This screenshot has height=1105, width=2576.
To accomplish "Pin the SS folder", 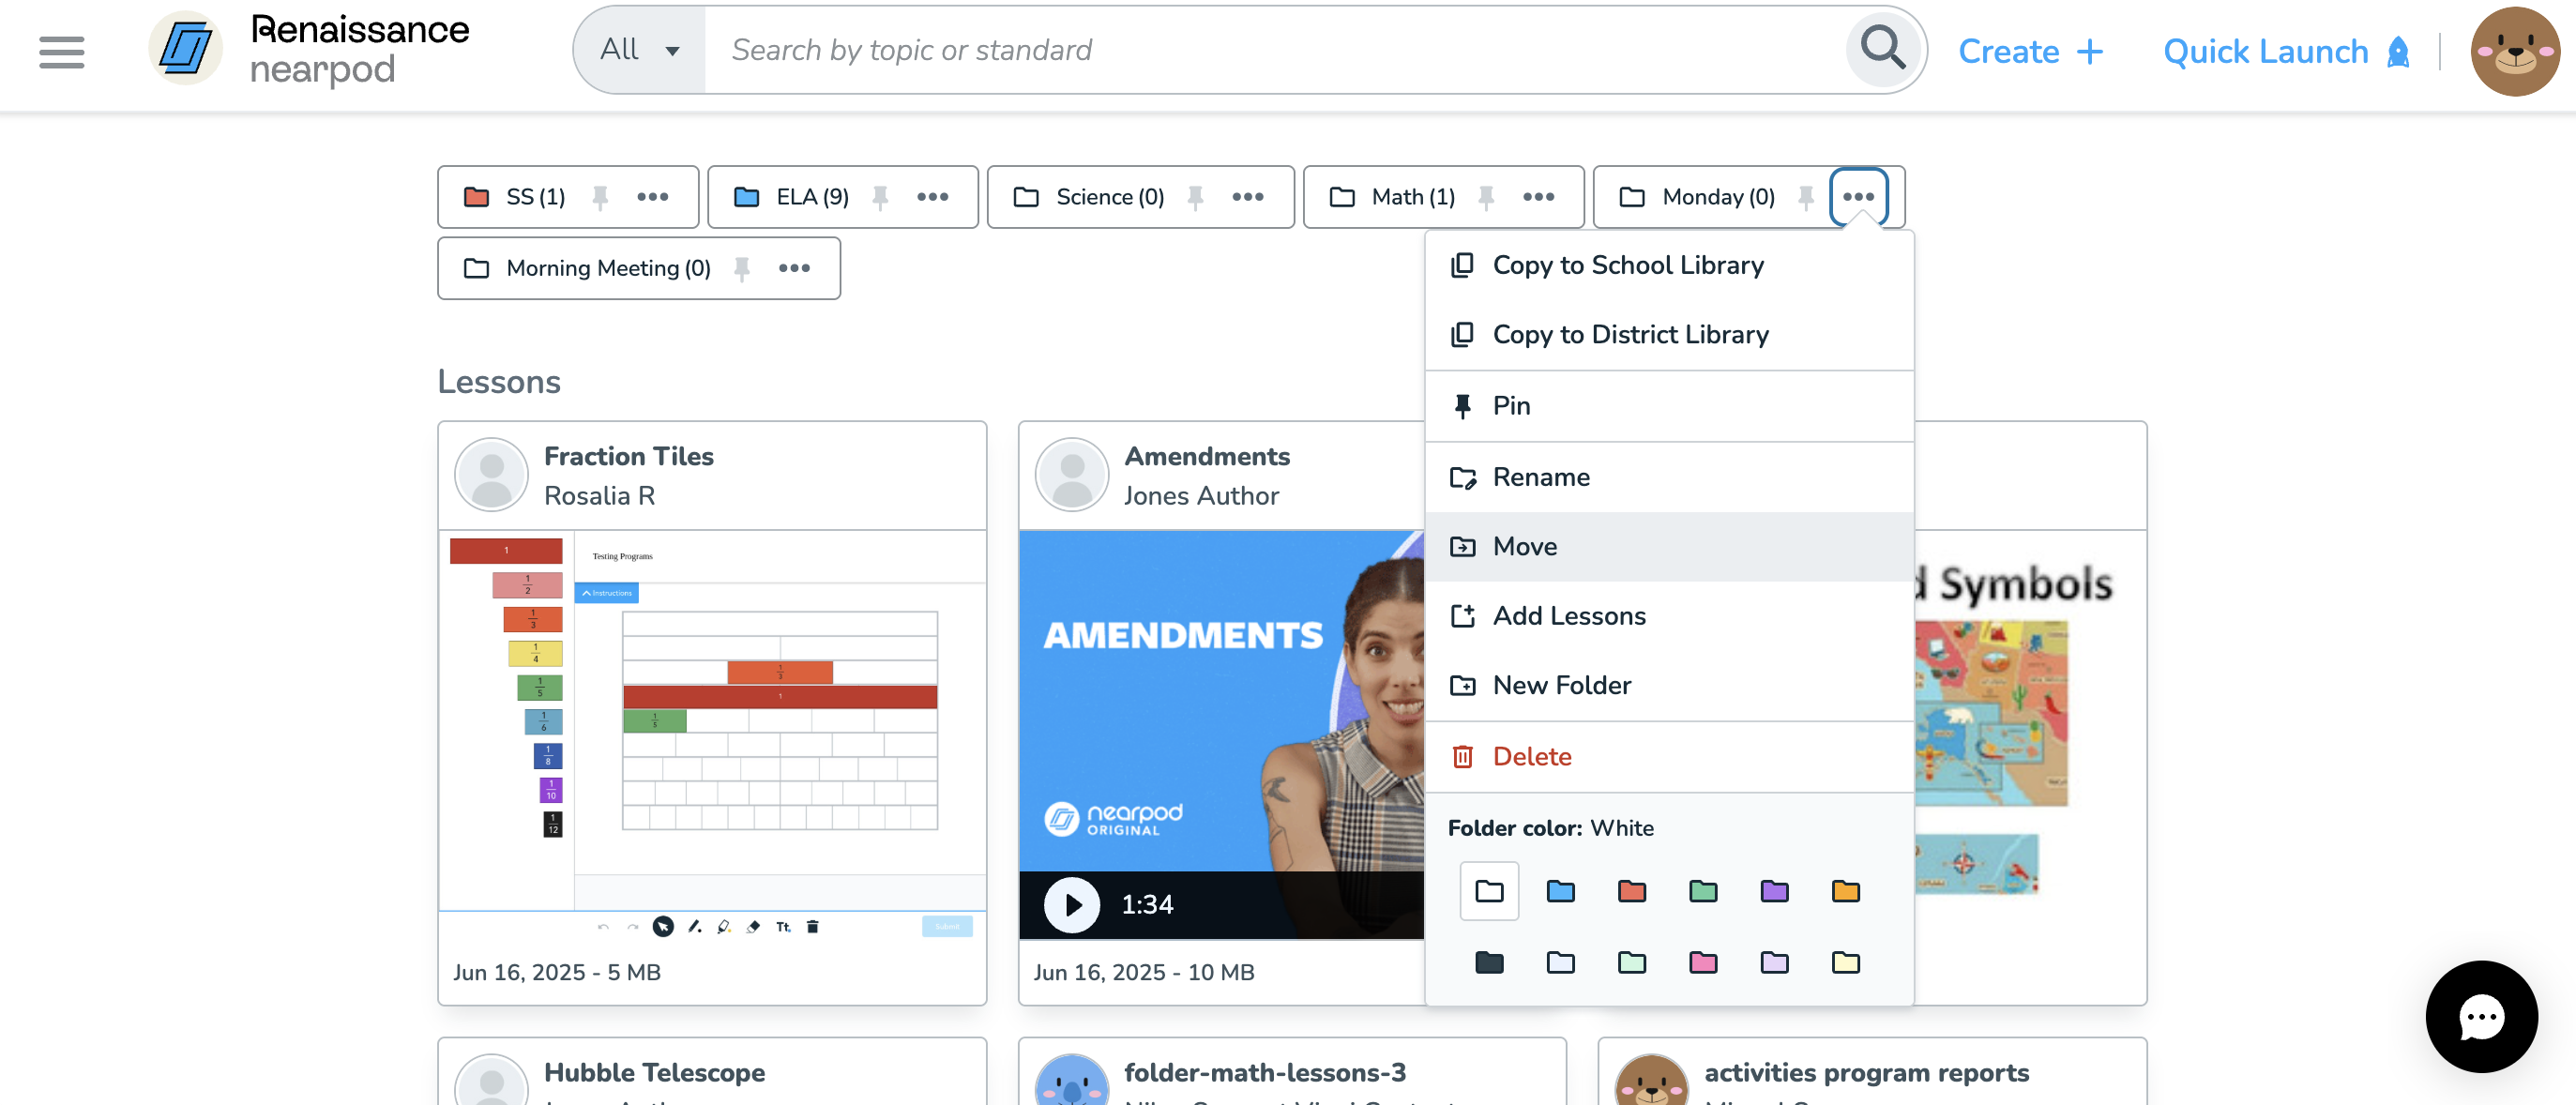I will pos(600,197).
